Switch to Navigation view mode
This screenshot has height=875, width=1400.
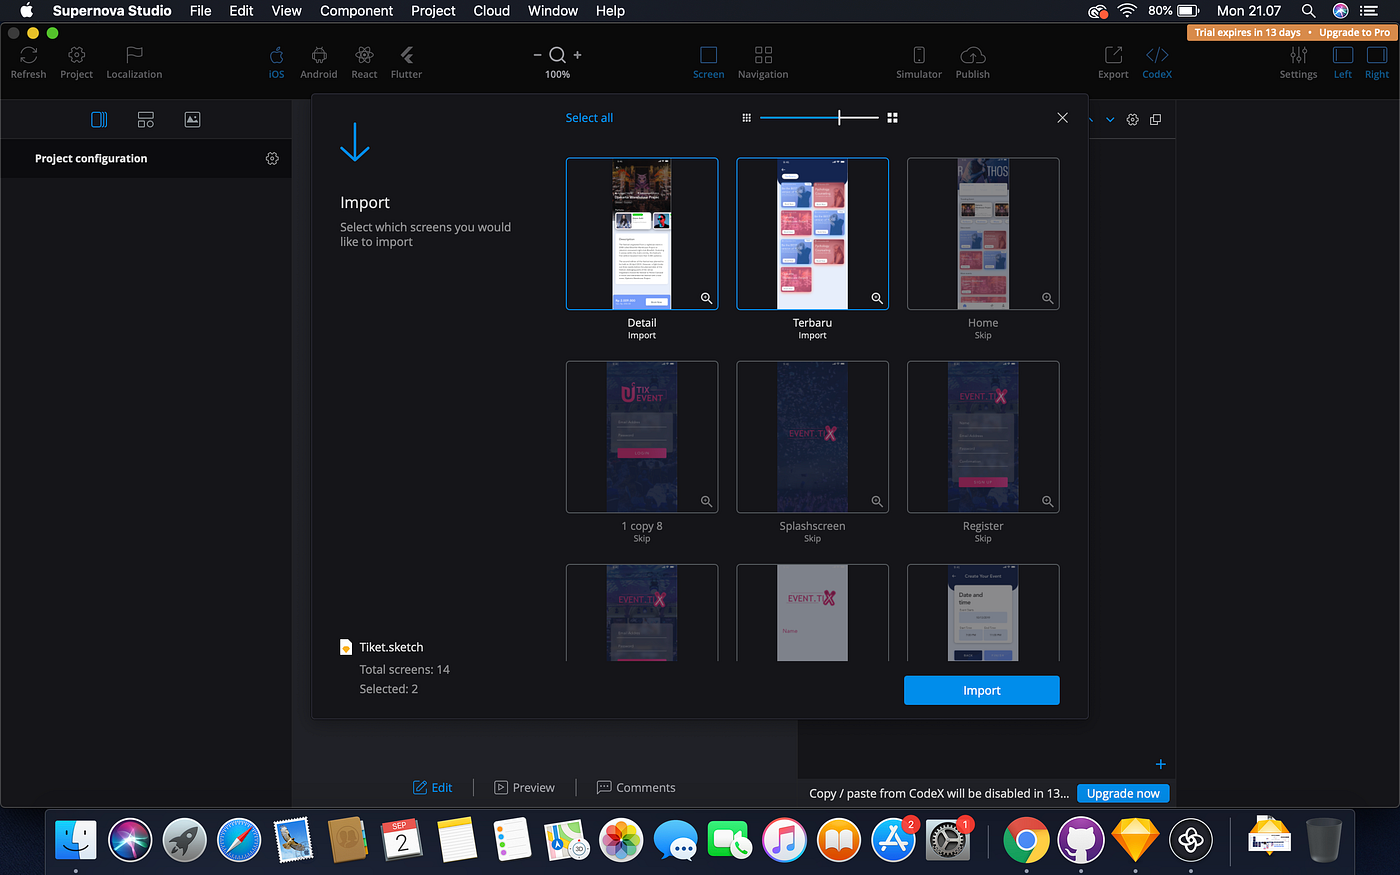(763, 62)
